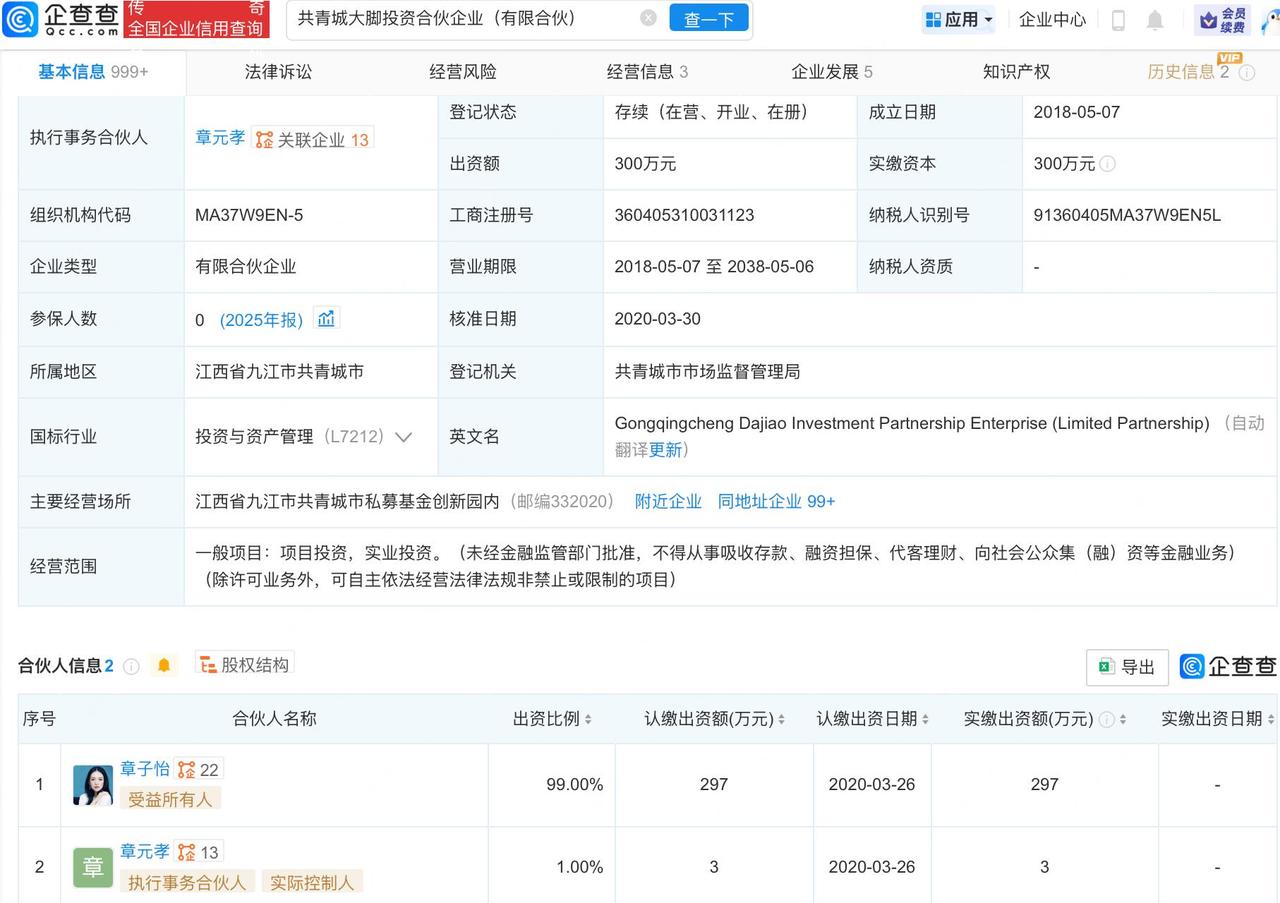
Task: Export partner table with 导出 button
Action: 1127,667
